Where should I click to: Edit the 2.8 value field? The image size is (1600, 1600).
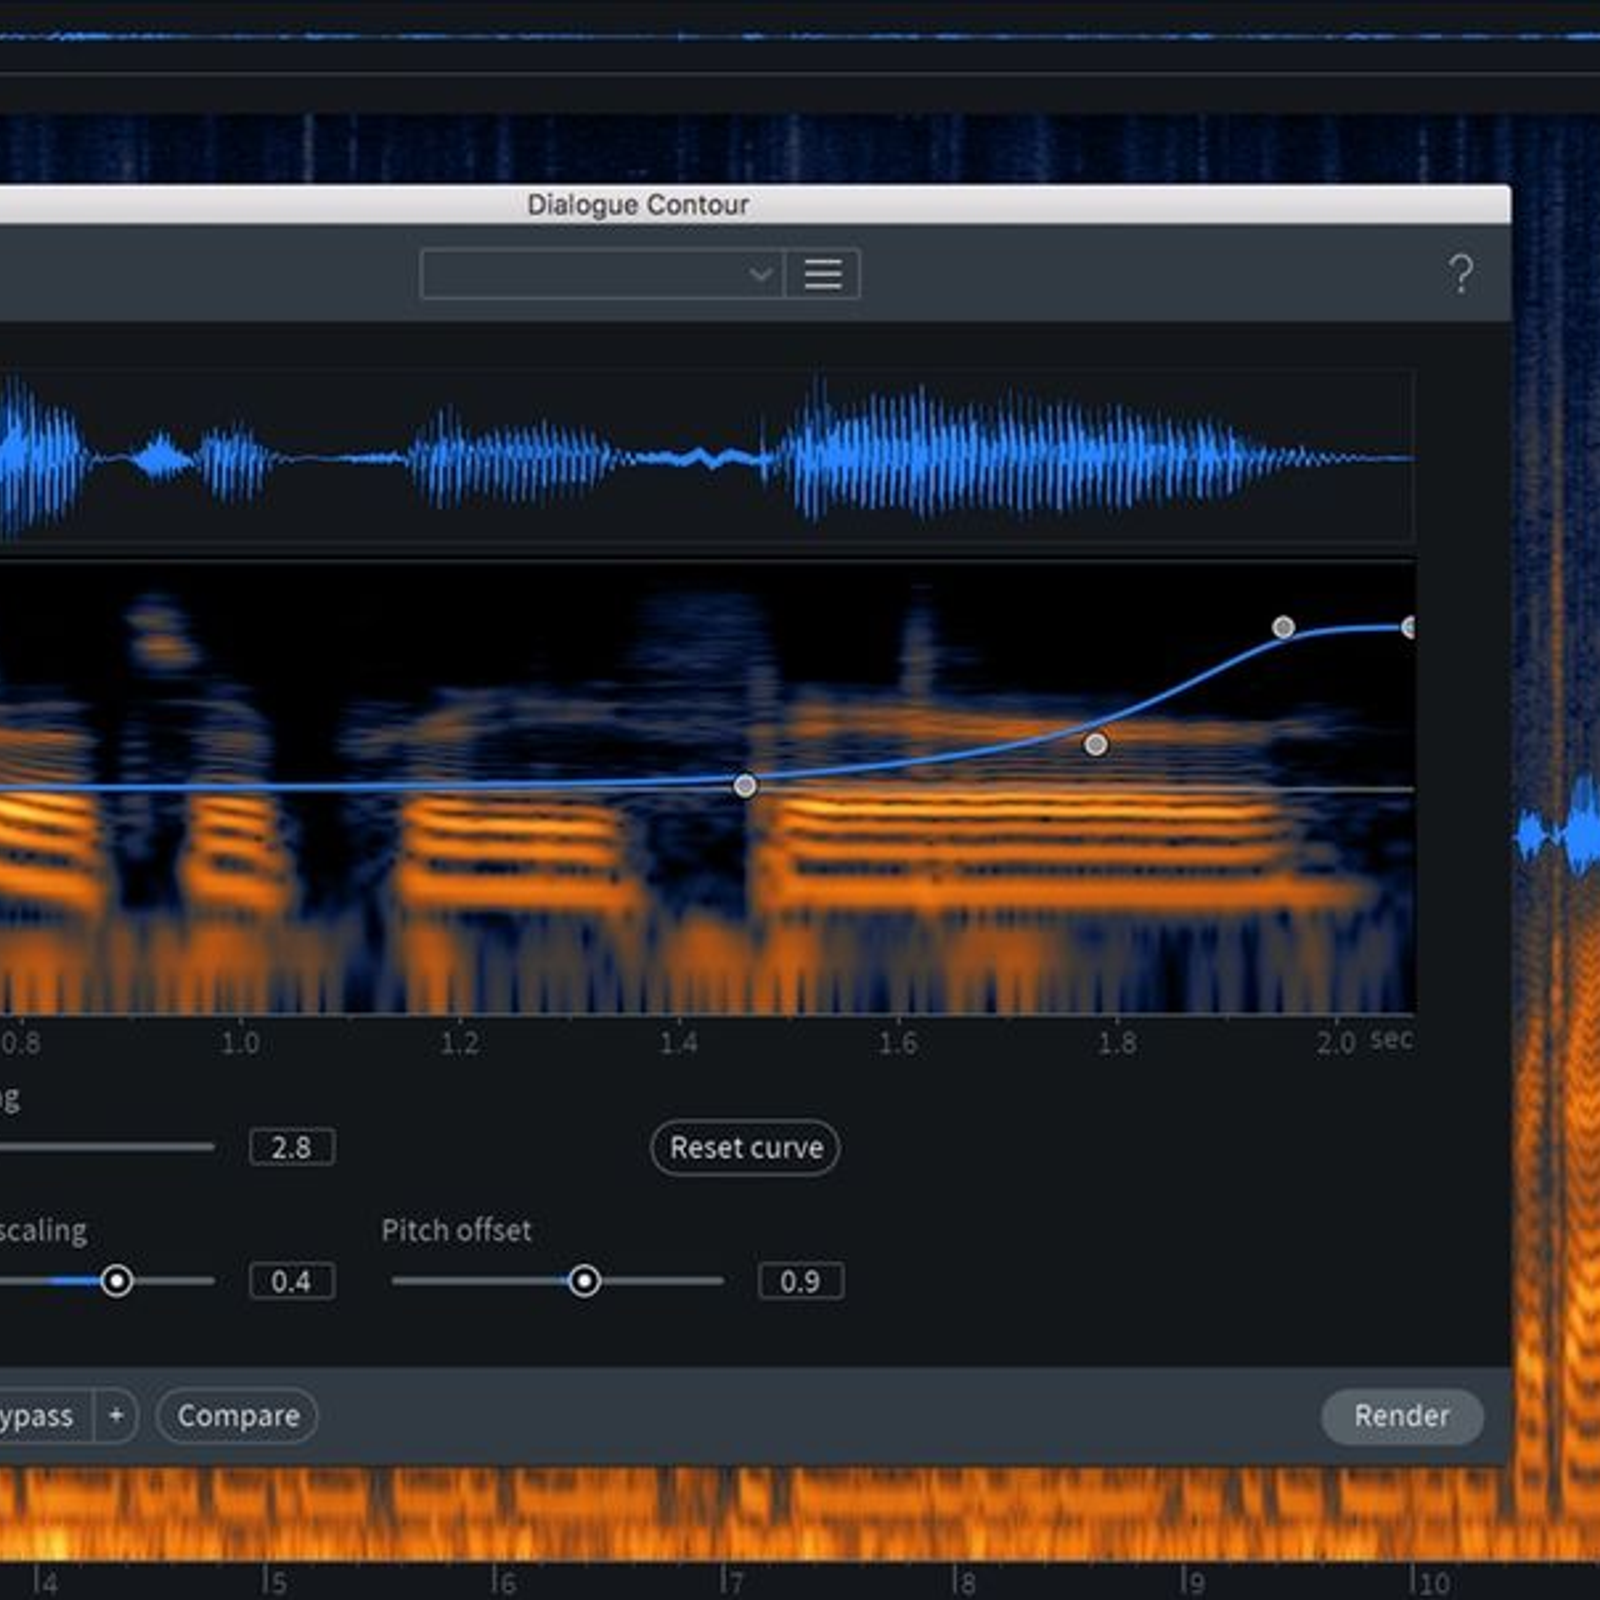point(291,1147)
